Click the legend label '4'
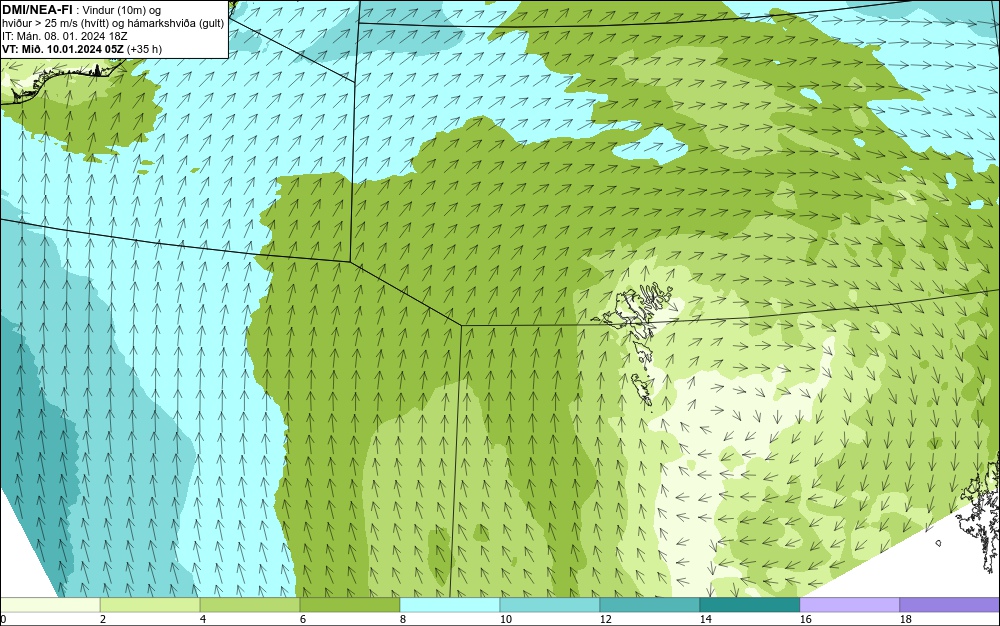Viewport: 1000px width, 626px height. pos(203,619)
